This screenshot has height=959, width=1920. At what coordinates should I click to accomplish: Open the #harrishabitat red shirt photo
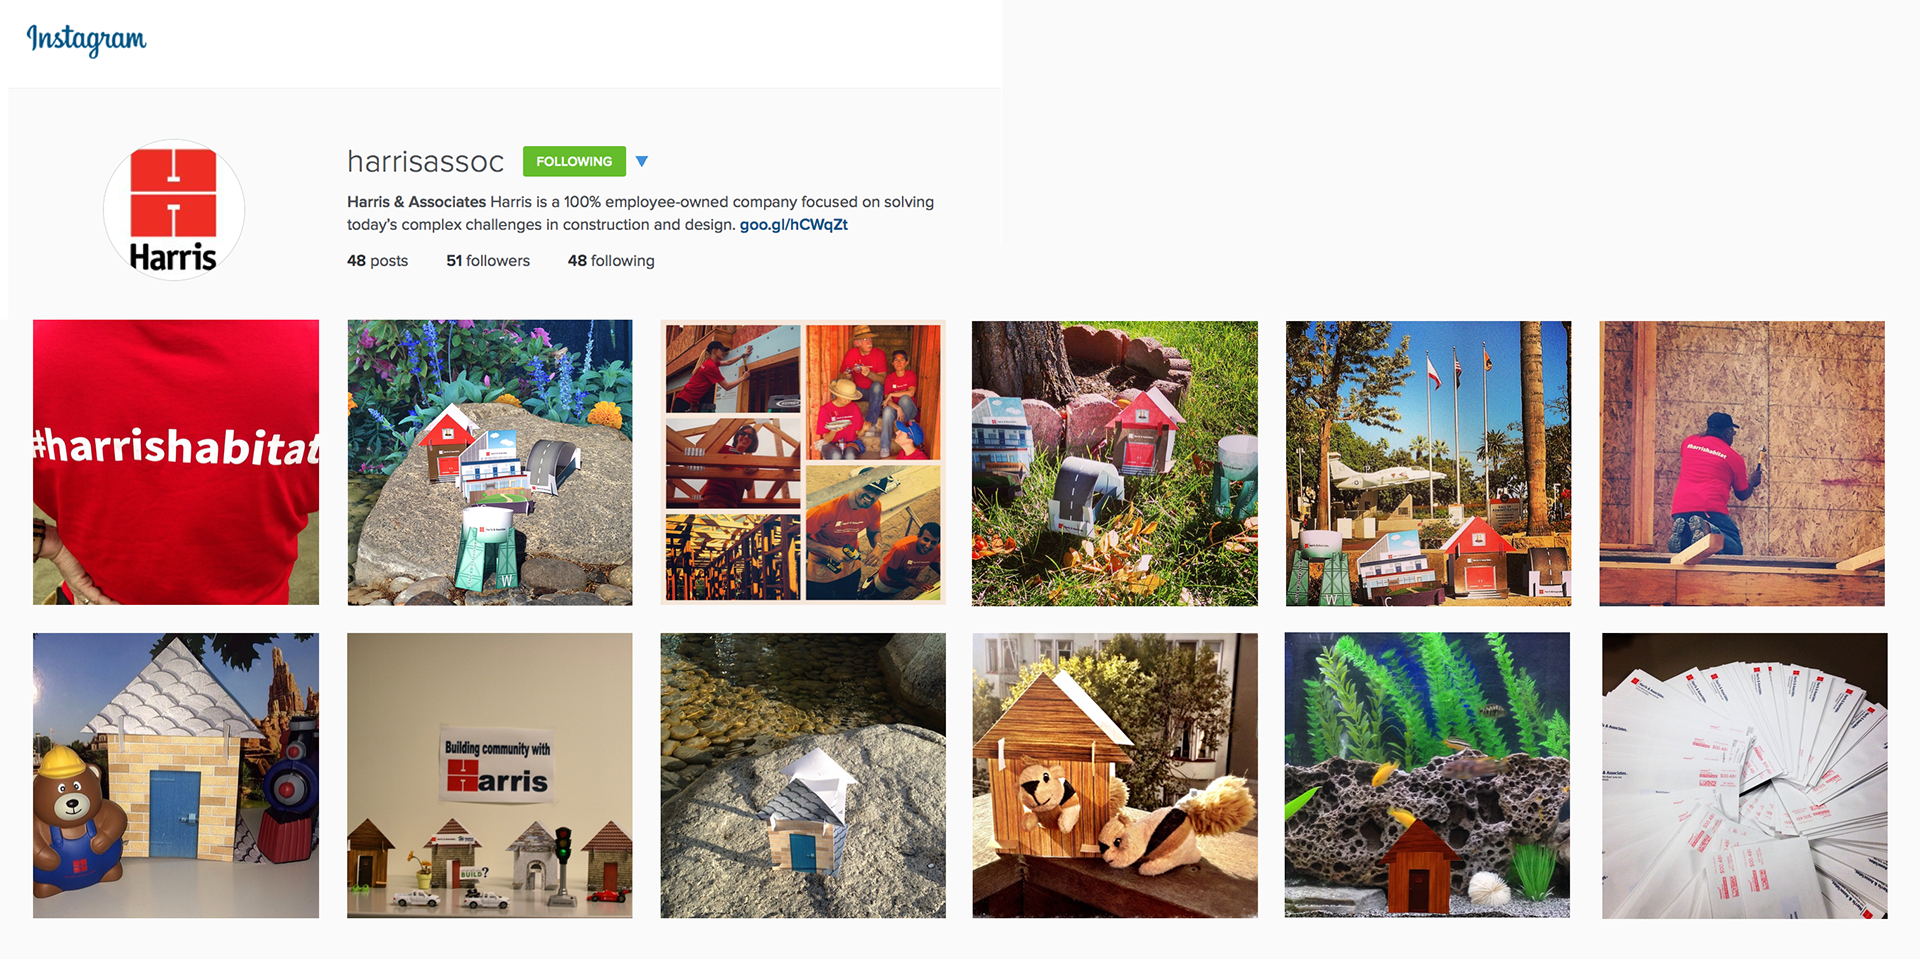pyautogui.click(x=176, y=462)
